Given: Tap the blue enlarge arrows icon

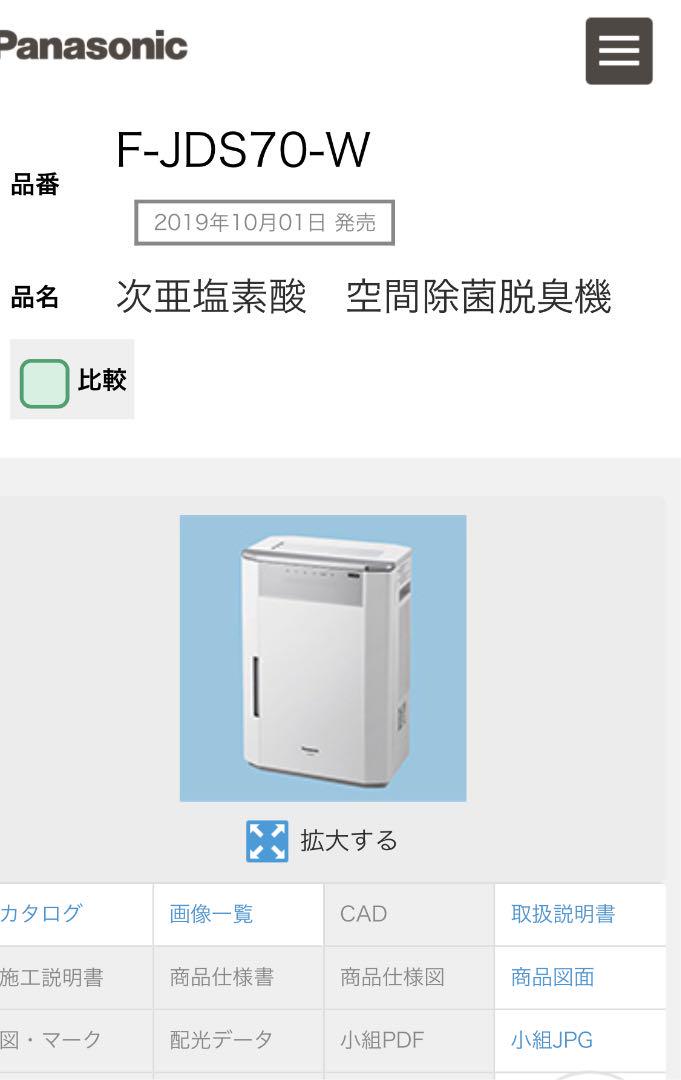Looking at the screenshot, I should 267,841.
